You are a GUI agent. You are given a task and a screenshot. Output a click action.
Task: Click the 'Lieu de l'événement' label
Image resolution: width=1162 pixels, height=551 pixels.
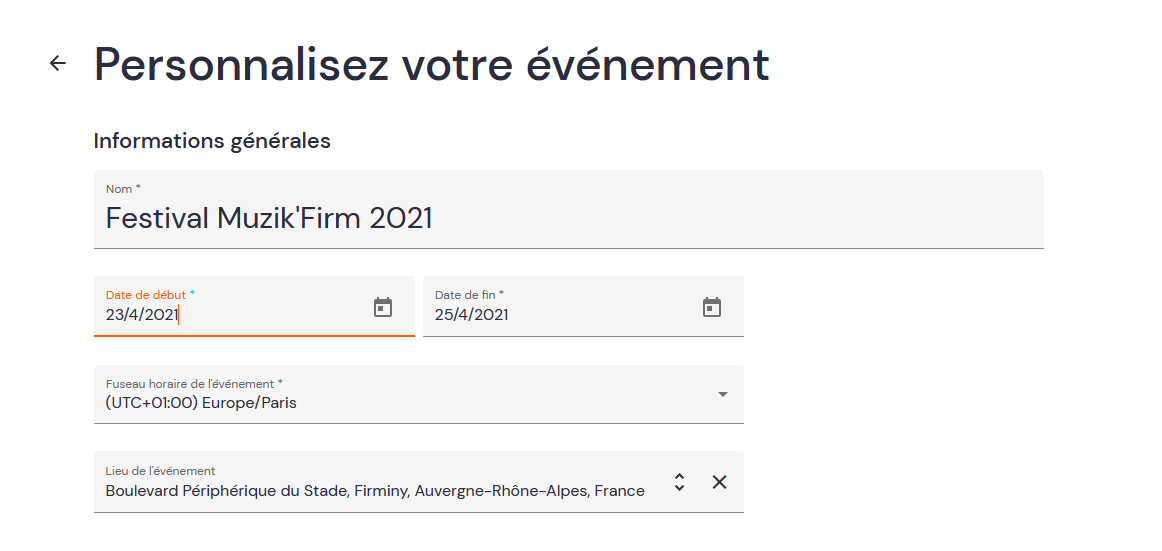point(161,471)
